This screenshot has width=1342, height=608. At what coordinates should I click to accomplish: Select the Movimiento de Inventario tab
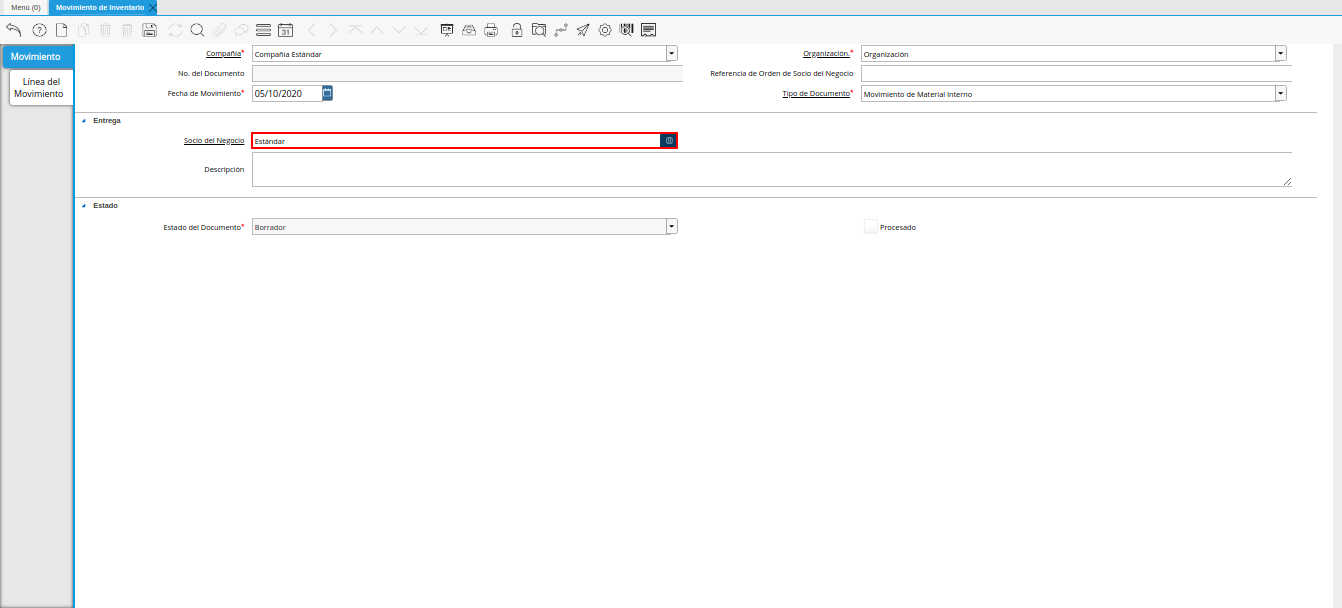(100, 7)
